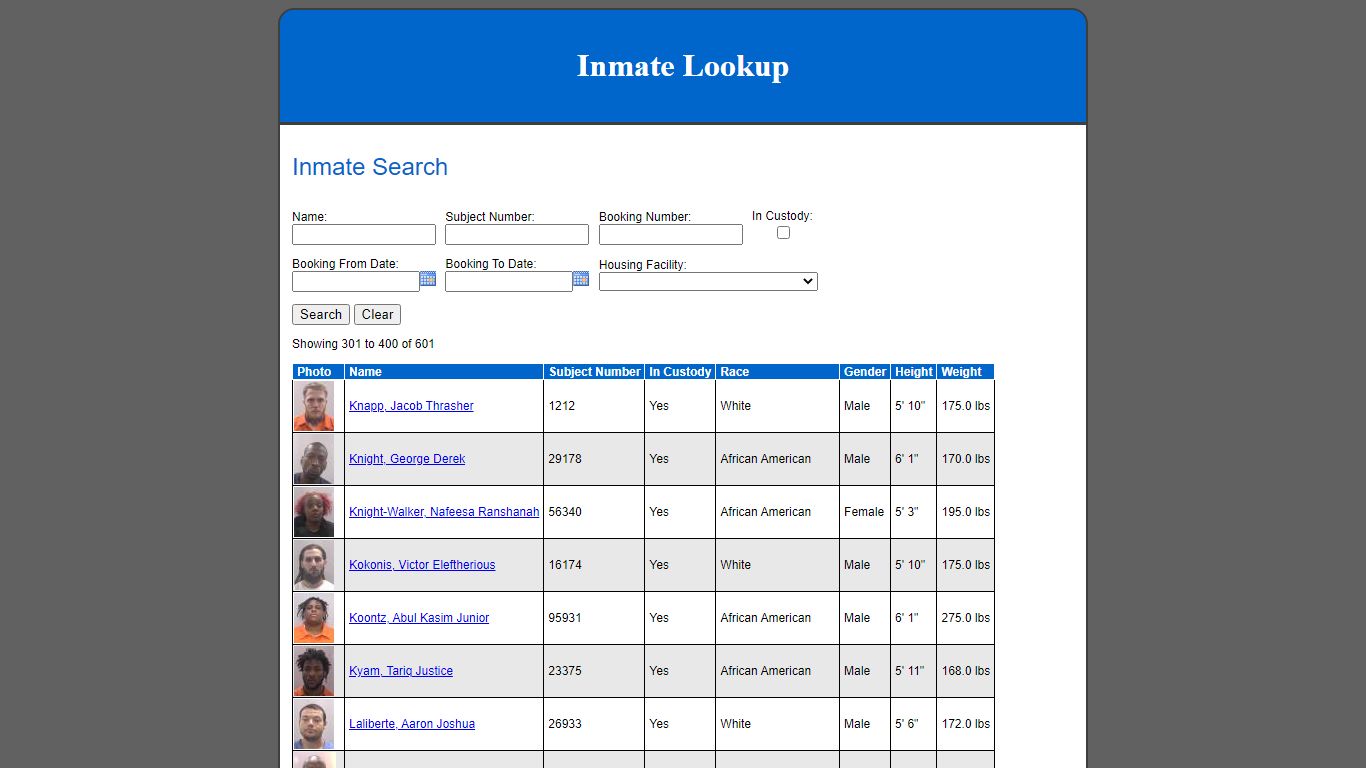View Knight-Walker, Nafeesa Ranshanah details
This screenshot has height=768, width=1366.
pos(444,511)
